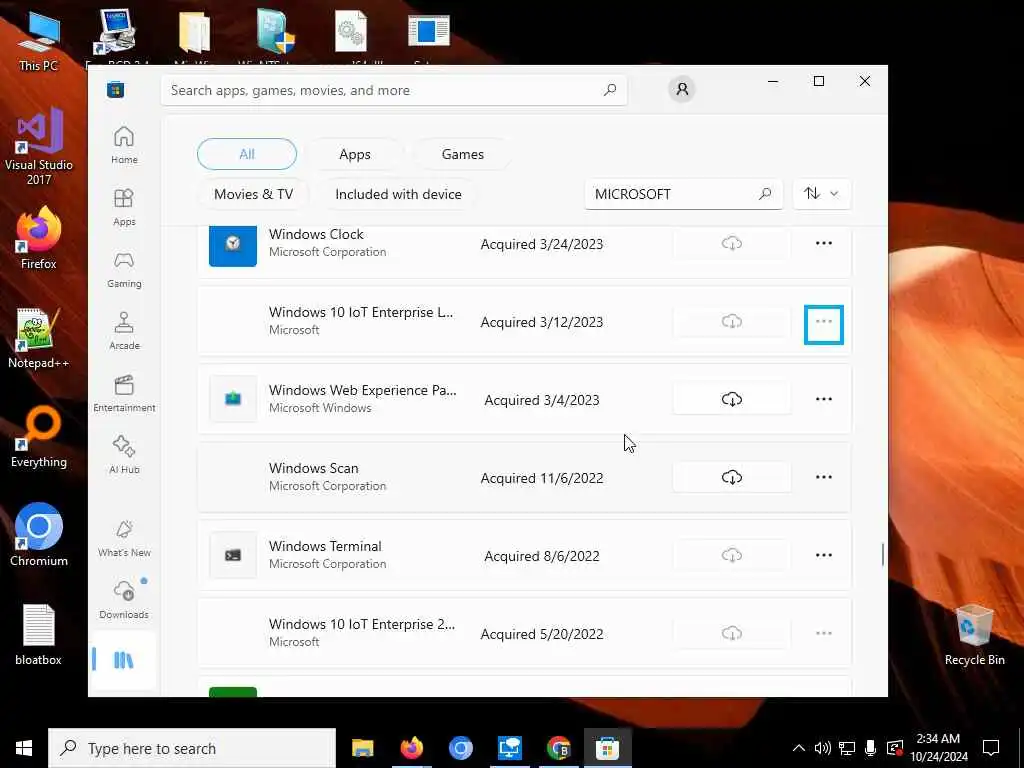Screen dimensions: 1024x768
Task: Click the Windows Scan title
Action: [313, 468]
